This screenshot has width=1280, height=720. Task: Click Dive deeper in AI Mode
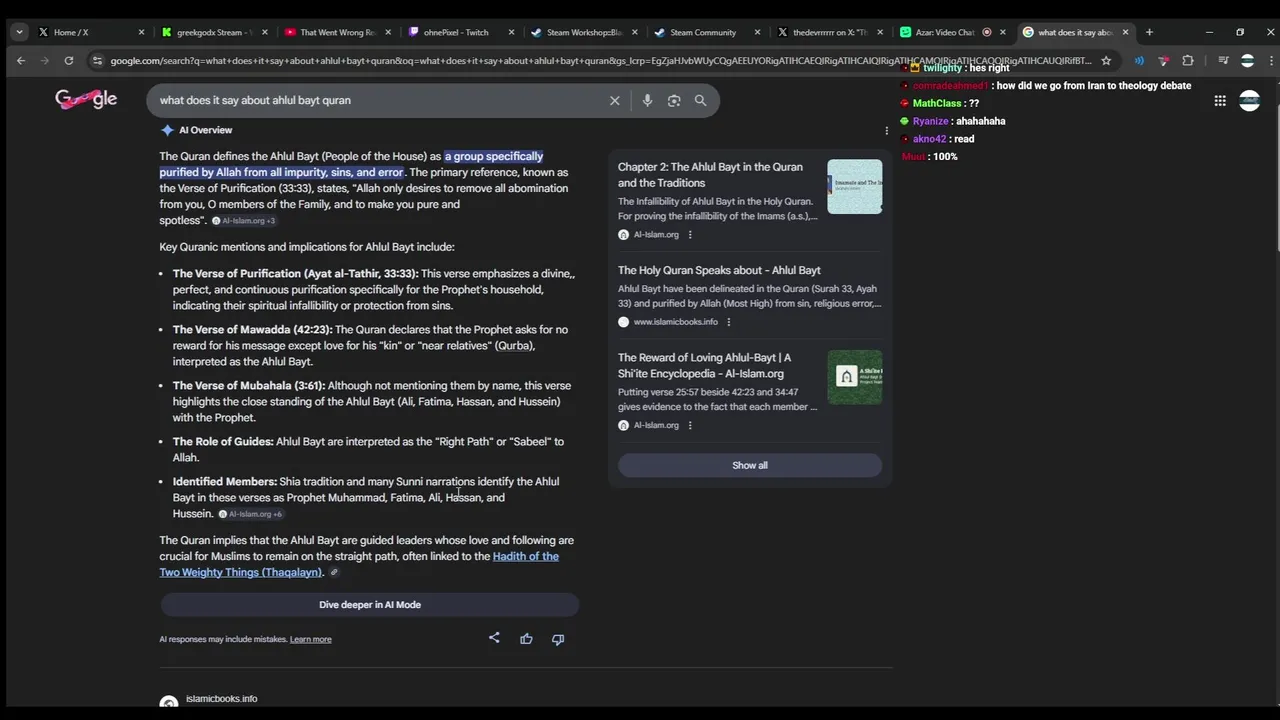[x=370, y=604]
